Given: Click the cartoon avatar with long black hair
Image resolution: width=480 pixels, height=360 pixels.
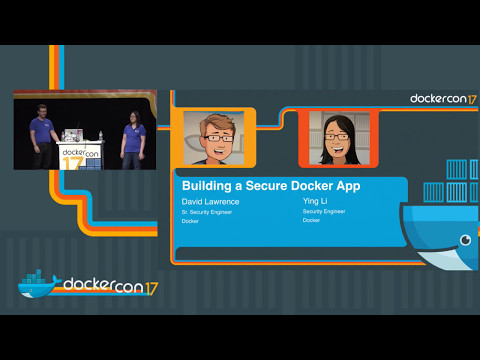Looking at the screenshot, I should point(339,138).
